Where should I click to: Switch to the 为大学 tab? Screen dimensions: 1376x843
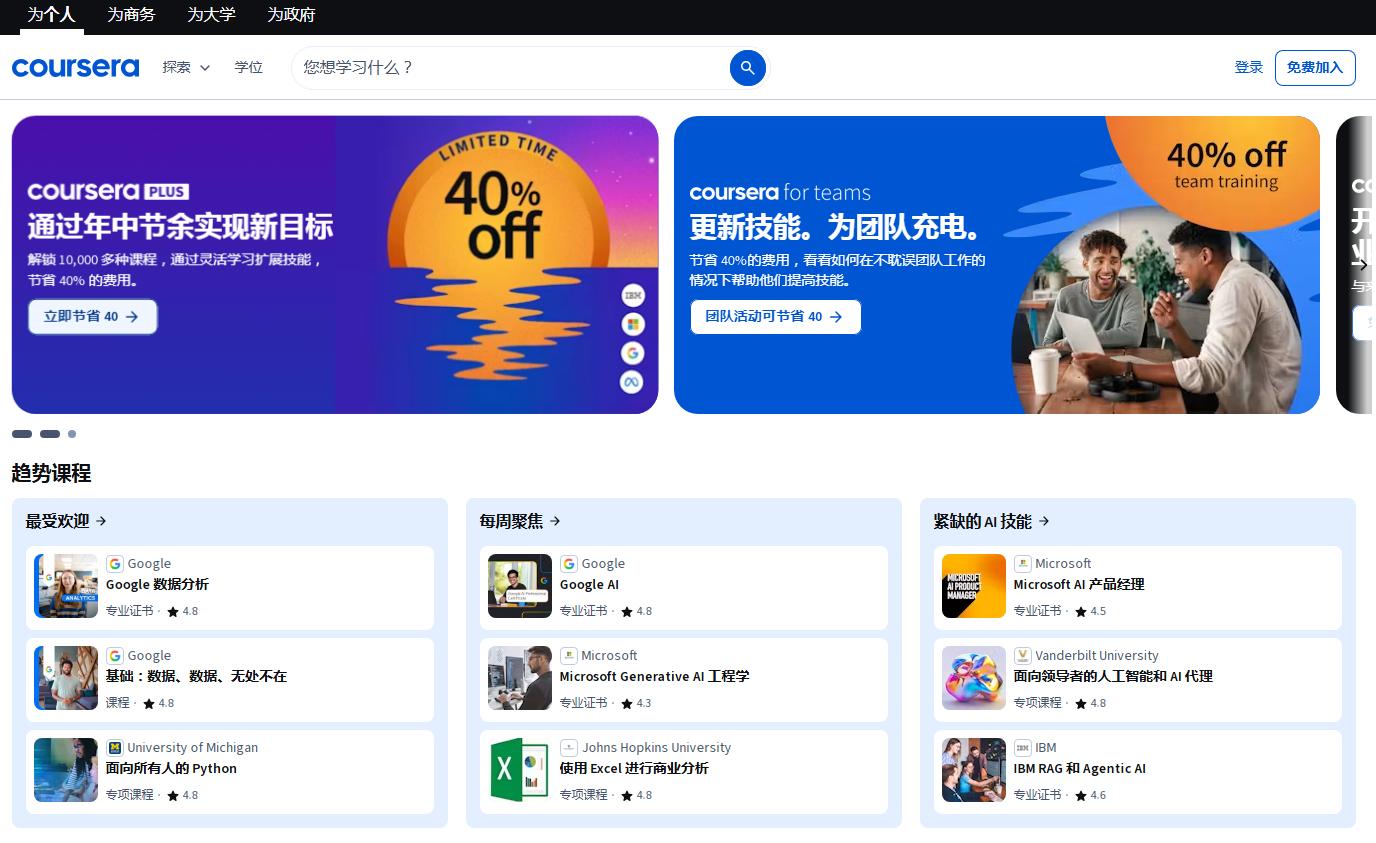[x=211, y=15]
